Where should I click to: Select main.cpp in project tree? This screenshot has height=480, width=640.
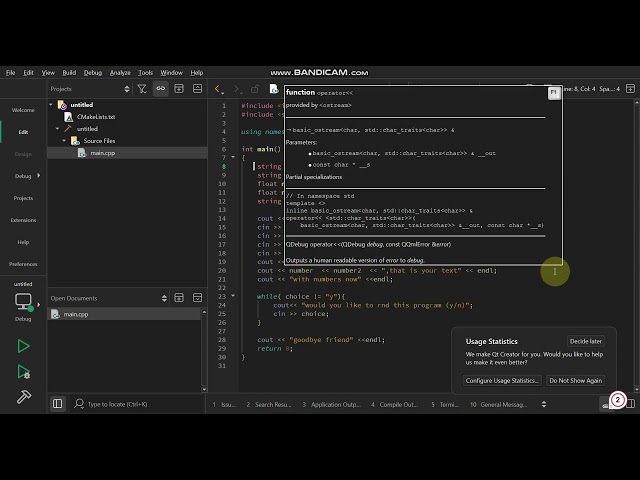102,153
